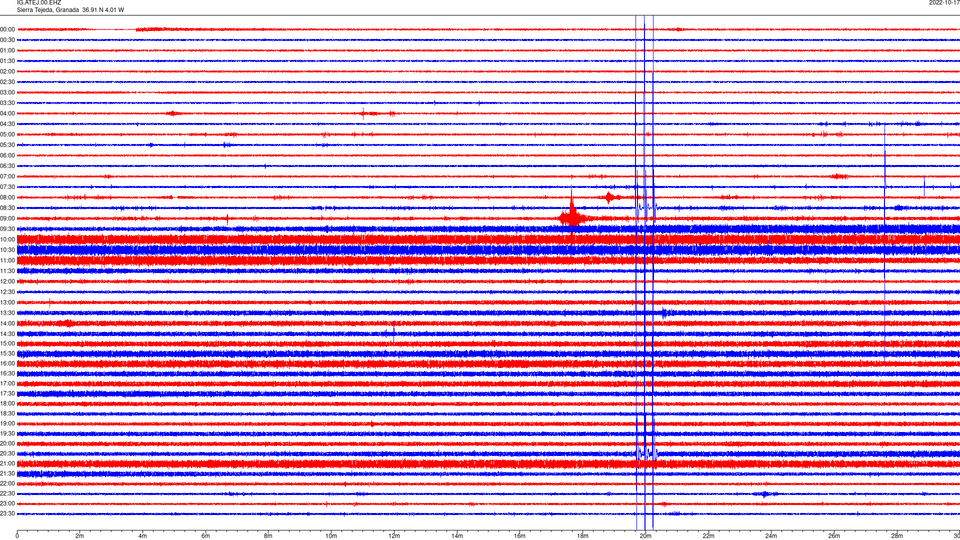Click the 28m tick label on time axis
Viewport: 960px width, 540px height.
[897, 536]
